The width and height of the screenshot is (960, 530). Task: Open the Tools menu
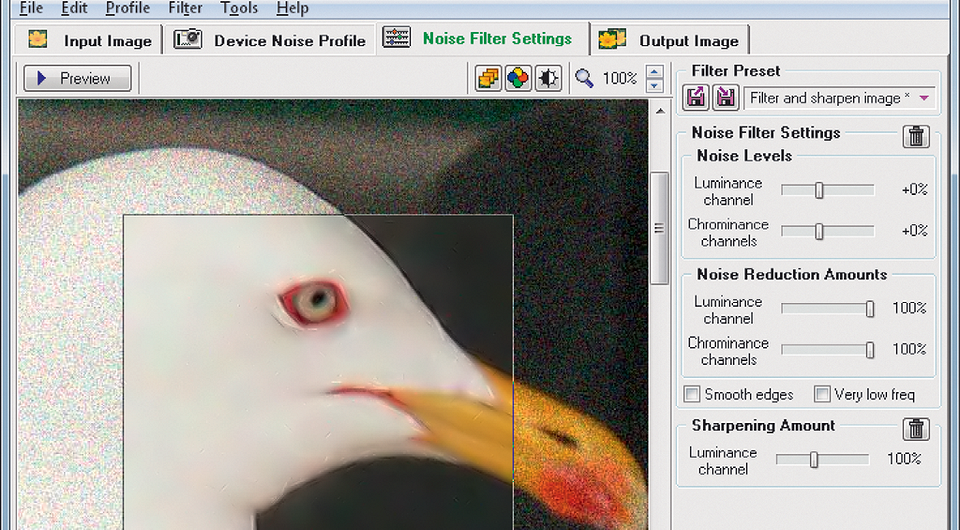pos(239,8)
